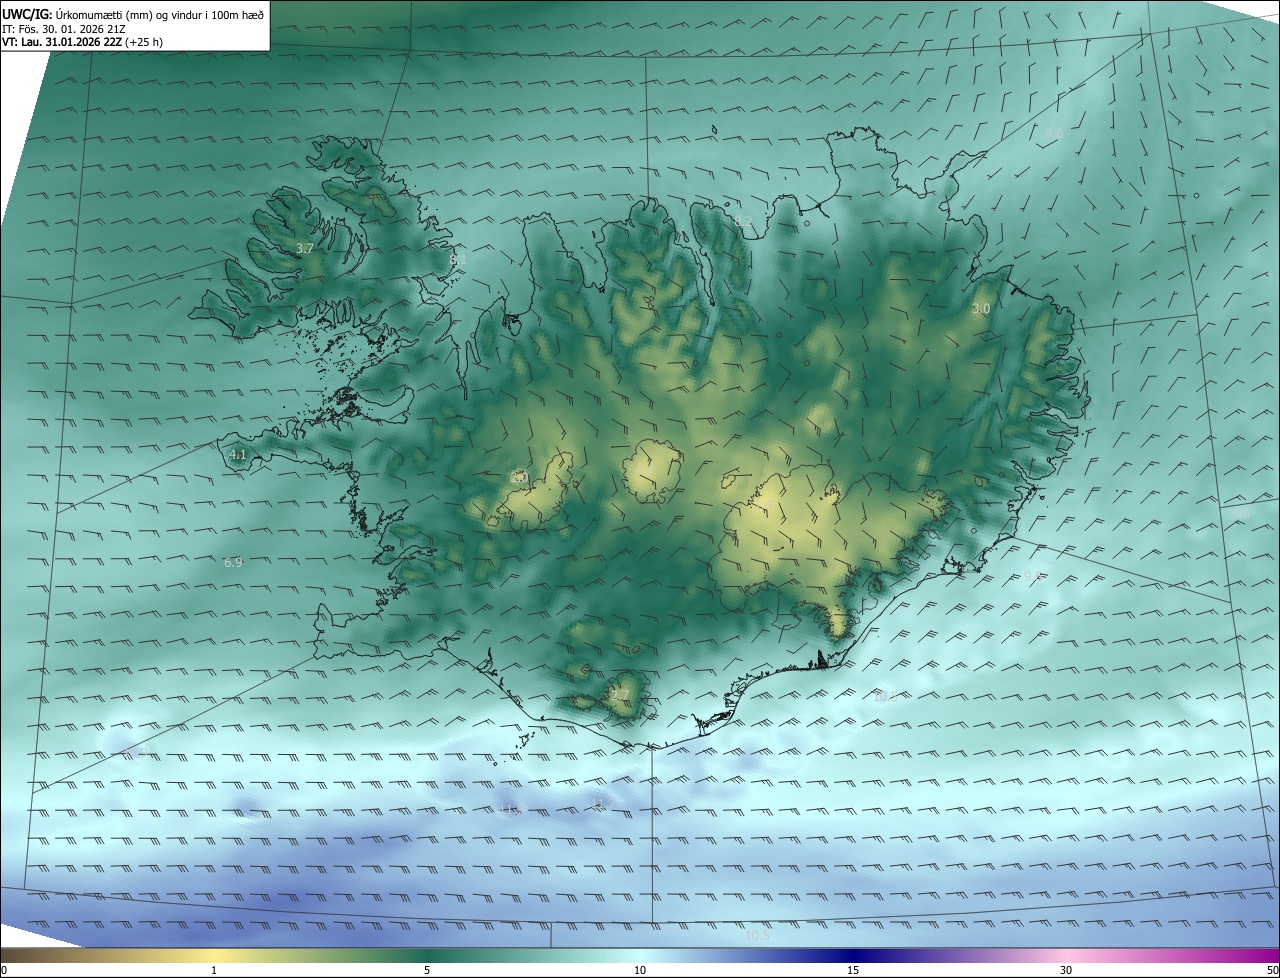
Task: Click the color scale label '15'
Action: coord(853,970)
